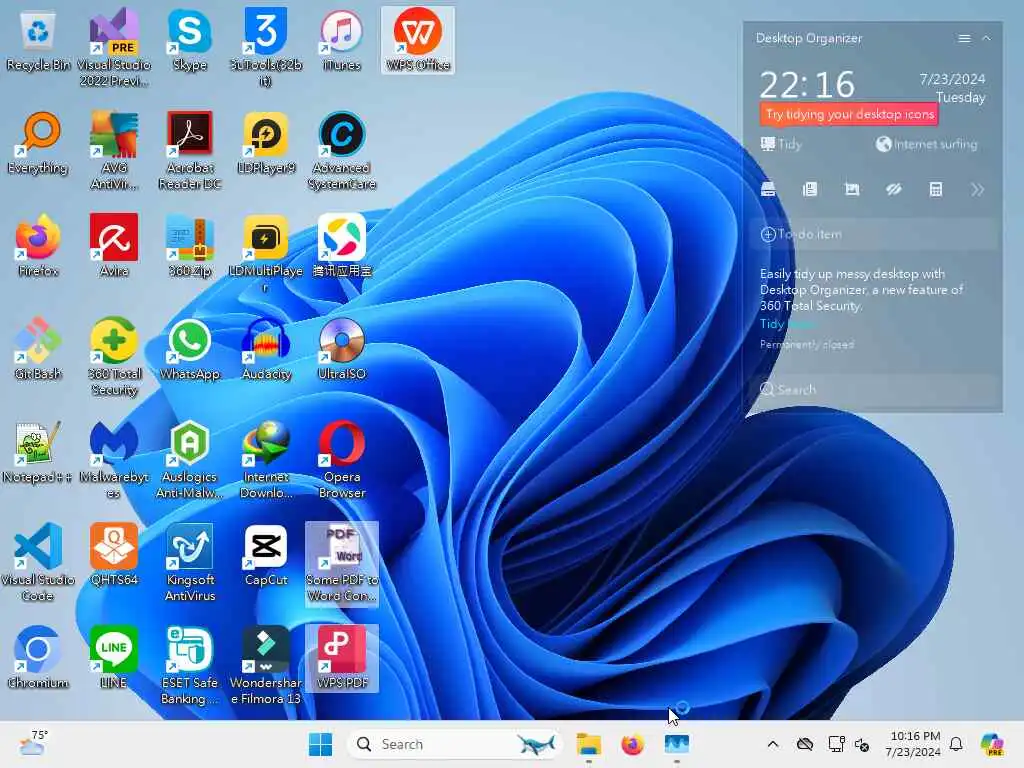Click Tidy button in Desktop Organizer
The height and width of the screenshot is (768, 1024).
tap(781, 144)
